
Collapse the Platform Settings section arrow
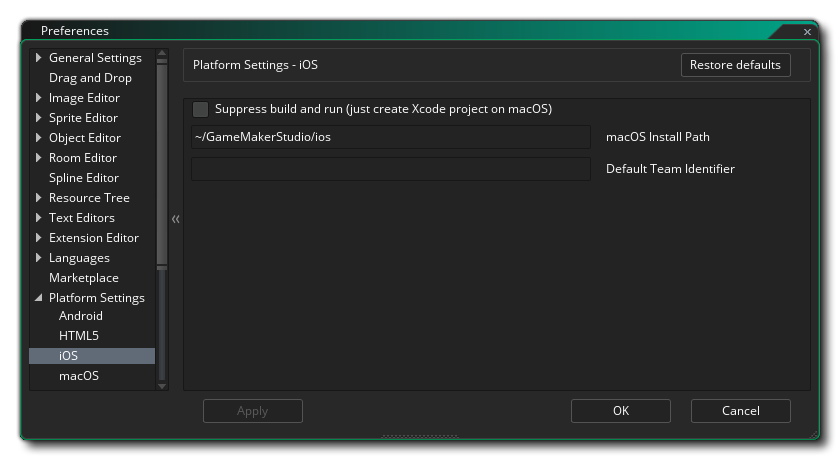(39, 298)
